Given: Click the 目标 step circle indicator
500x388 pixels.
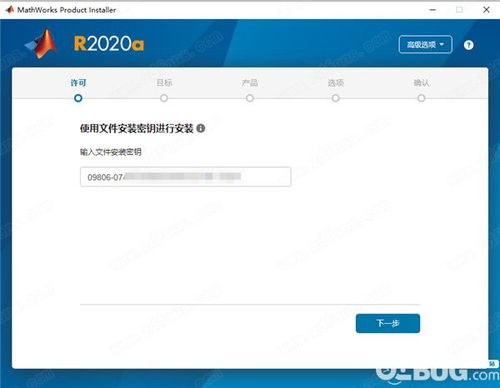Looking at the screenshot, I should [164, 98].
